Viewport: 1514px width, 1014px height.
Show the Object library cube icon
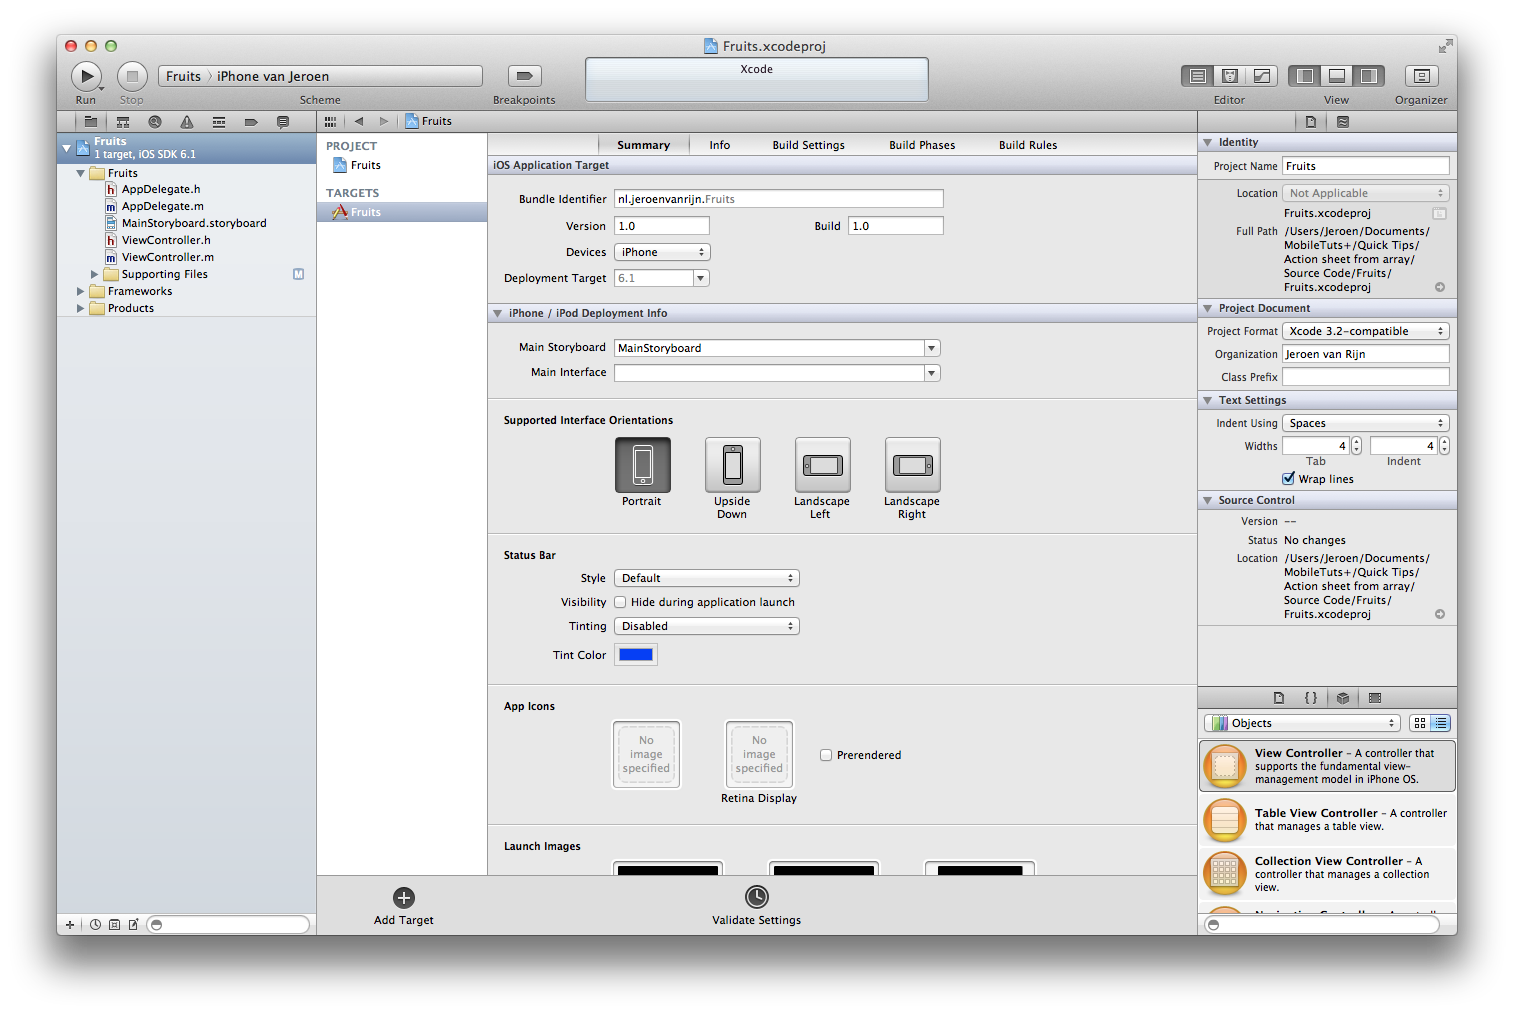click(1343, 698)
